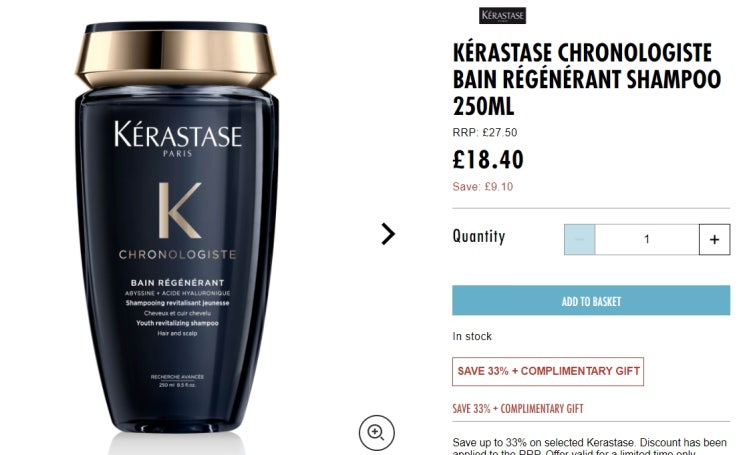Click the quantity input field
Viewport: 743px width, 455px height.
click(647, 239)
